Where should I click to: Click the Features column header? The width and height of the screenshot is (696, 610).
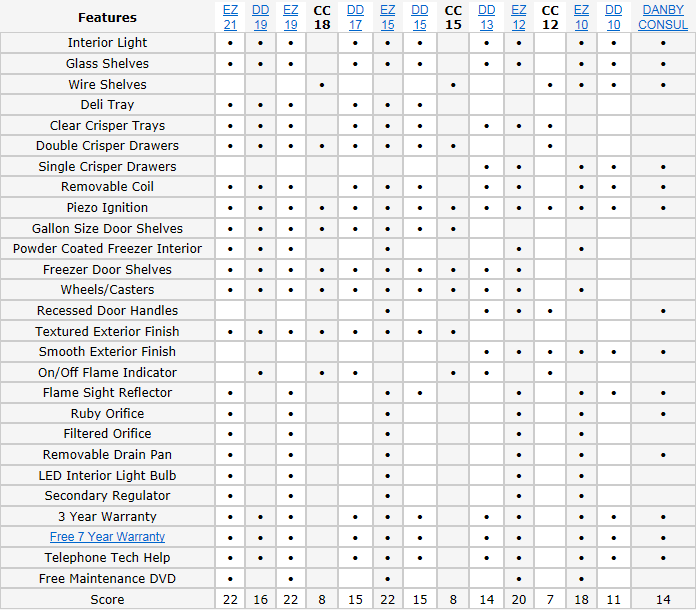tap(107, 17)
